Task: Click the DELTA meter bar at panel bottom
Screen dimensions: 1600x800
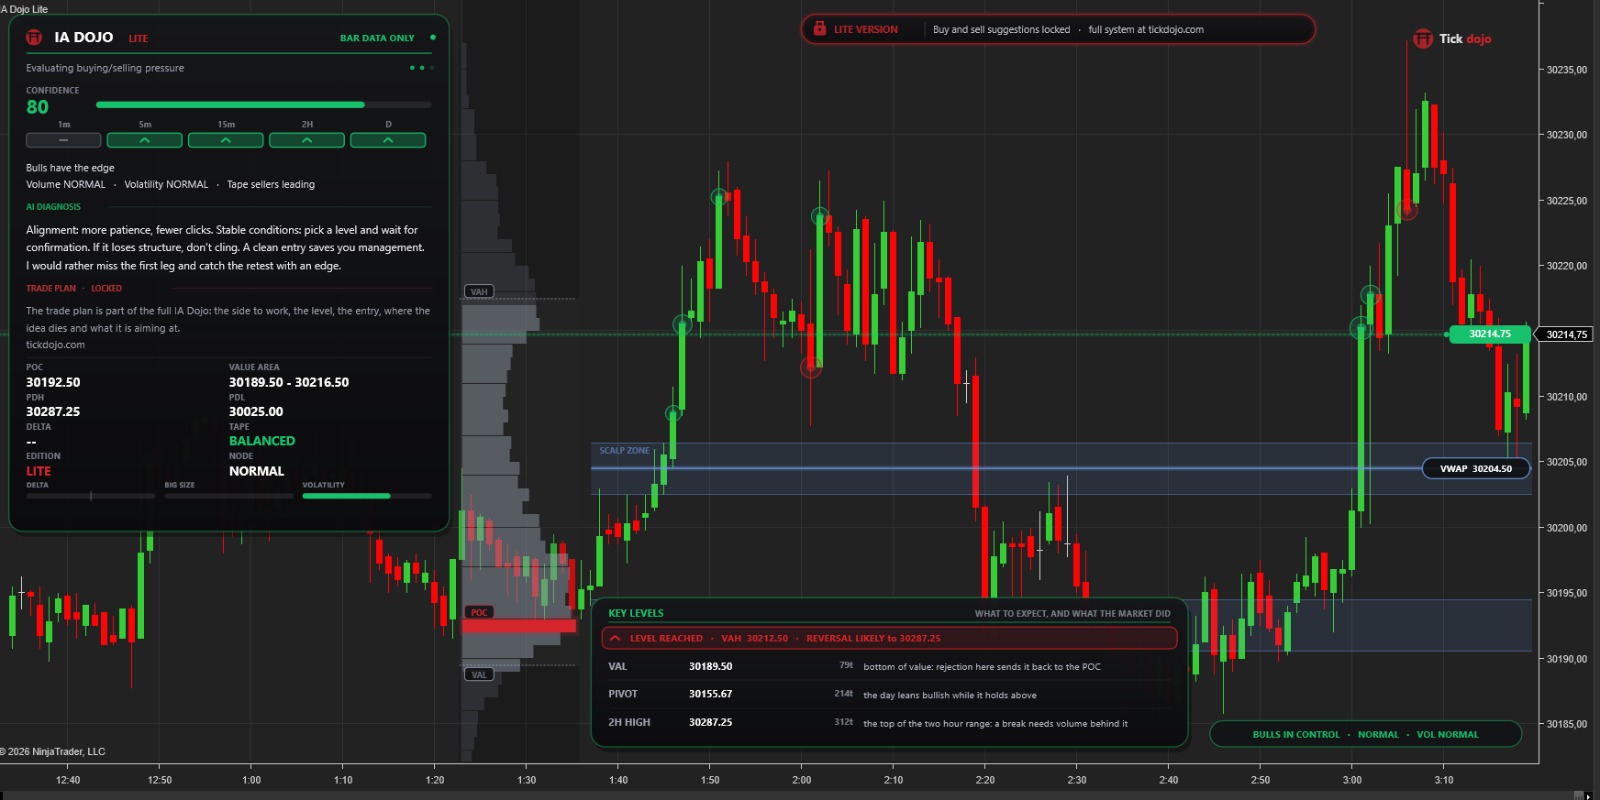Action: (91, 496)
